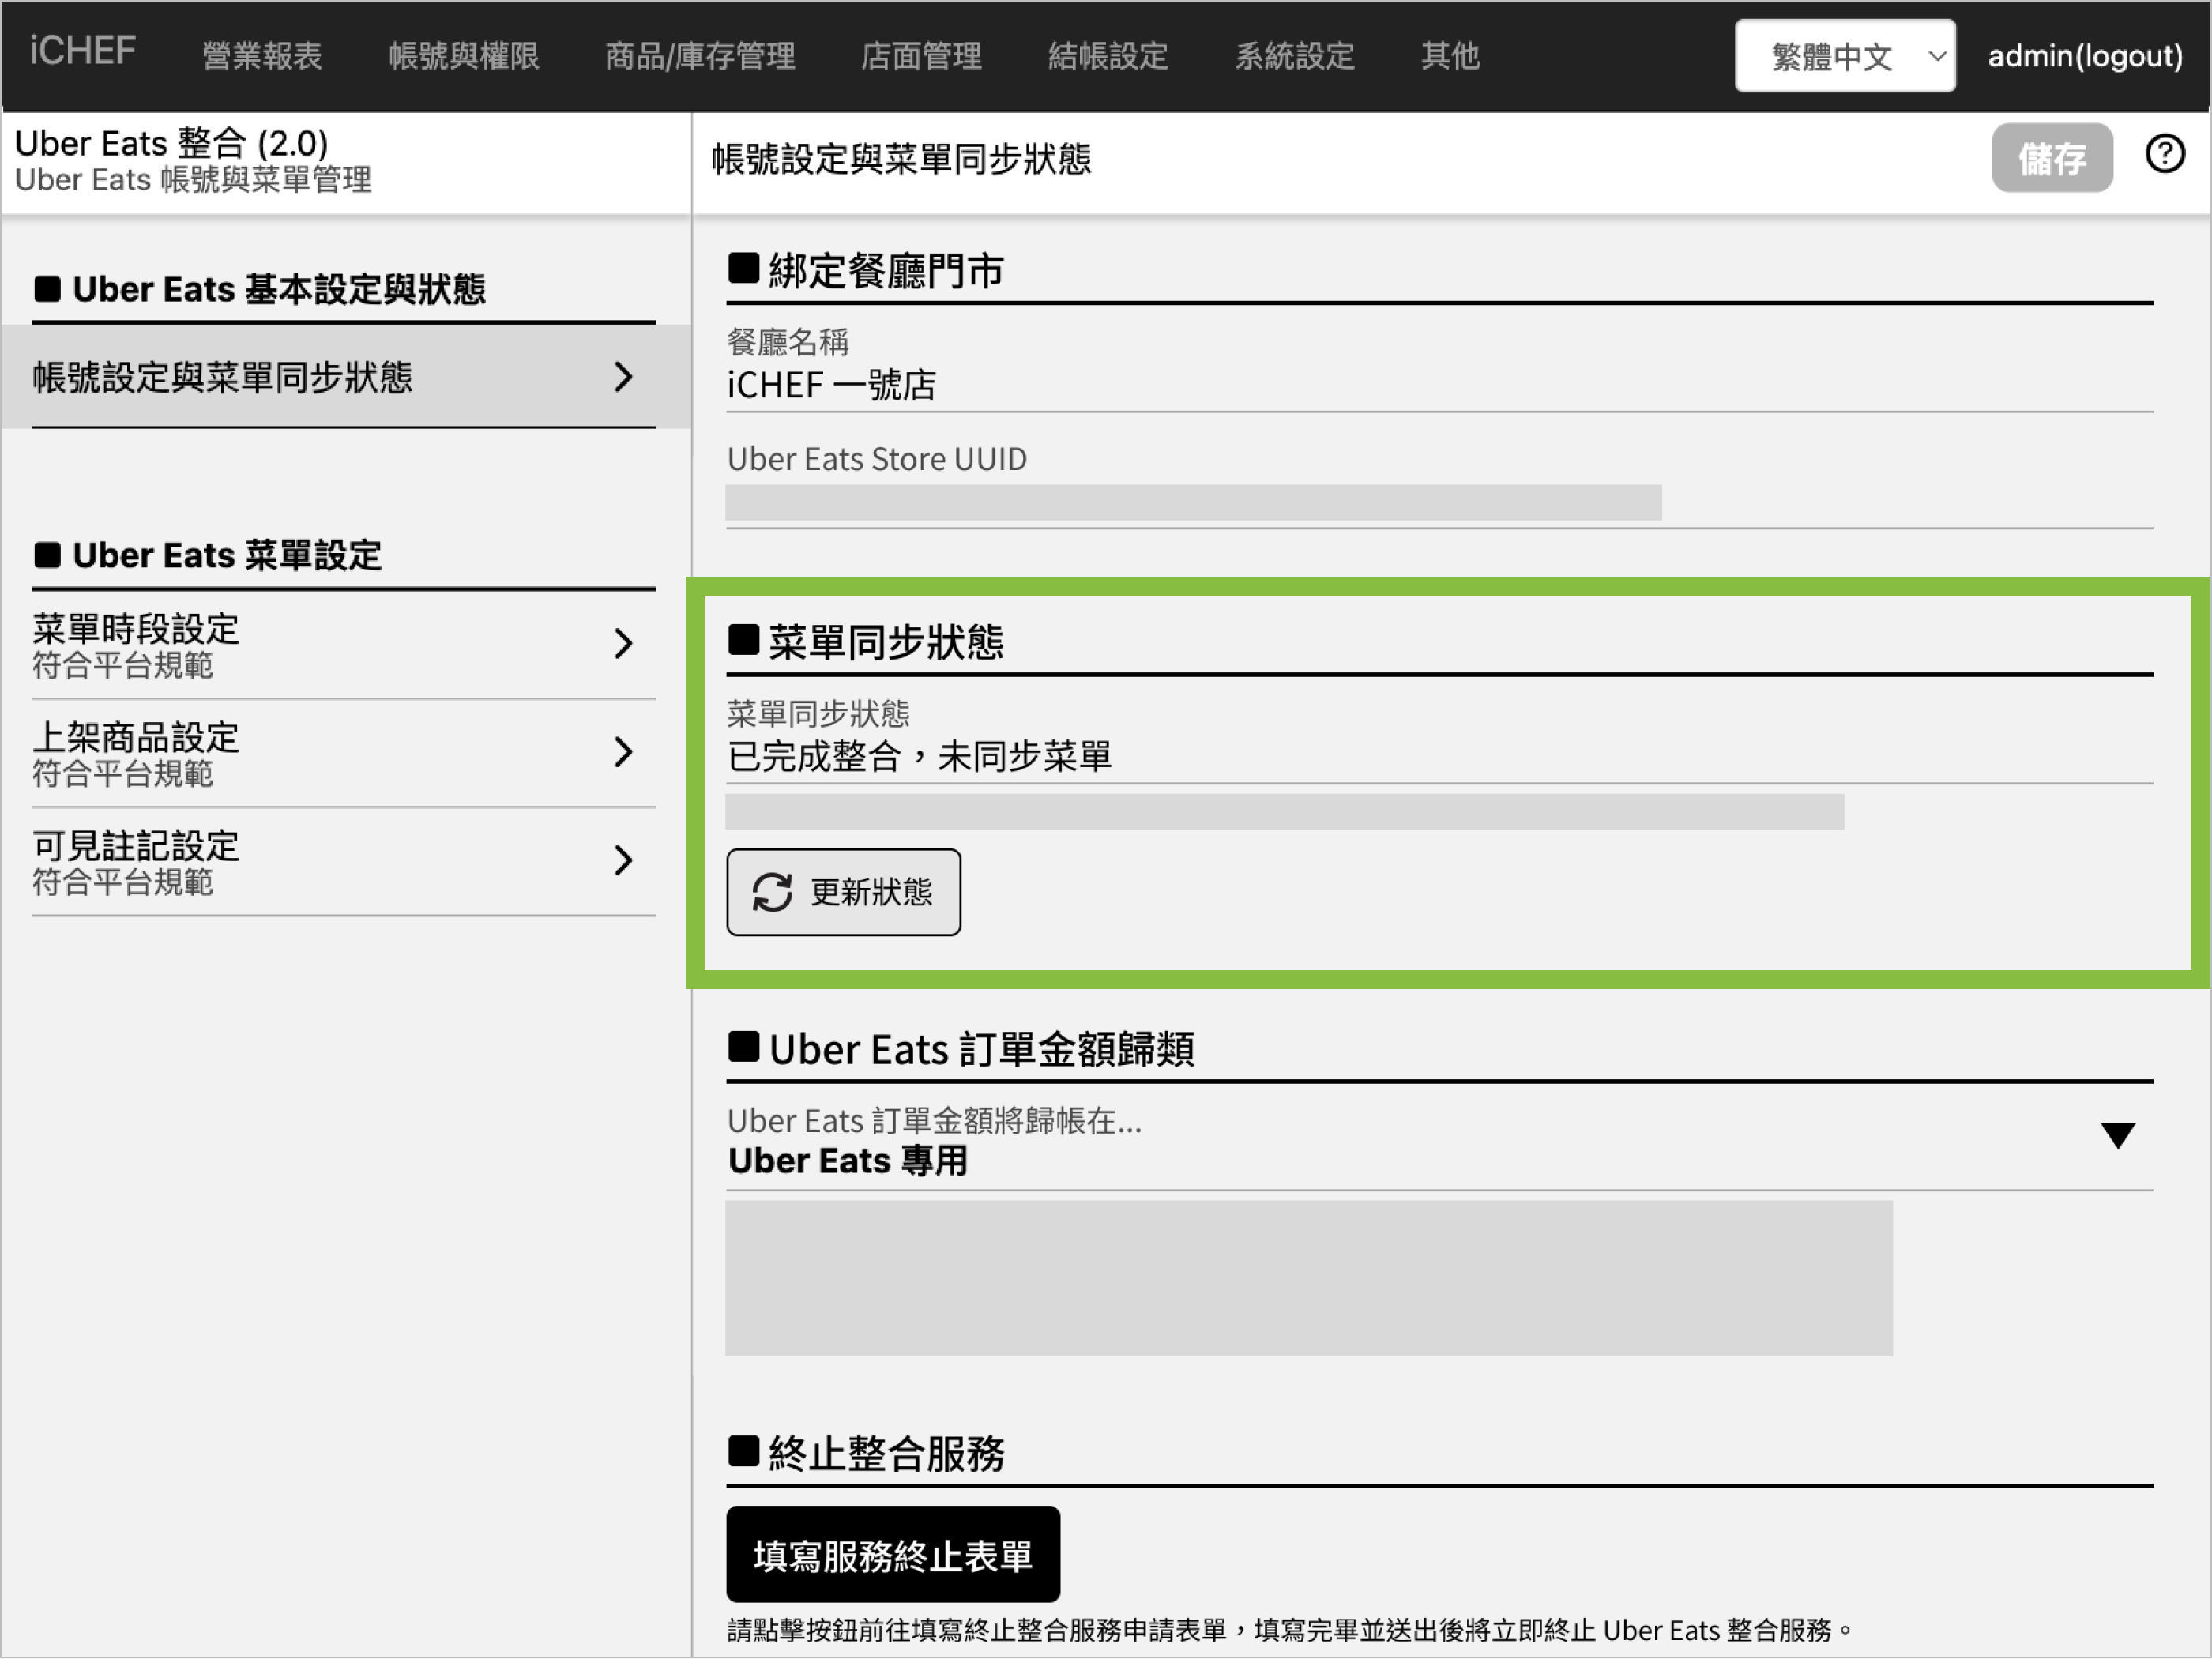This screenshot has width=2212, height=1659.
Task: Open the help question mark icon
Action: click(x=2165, y=155)
